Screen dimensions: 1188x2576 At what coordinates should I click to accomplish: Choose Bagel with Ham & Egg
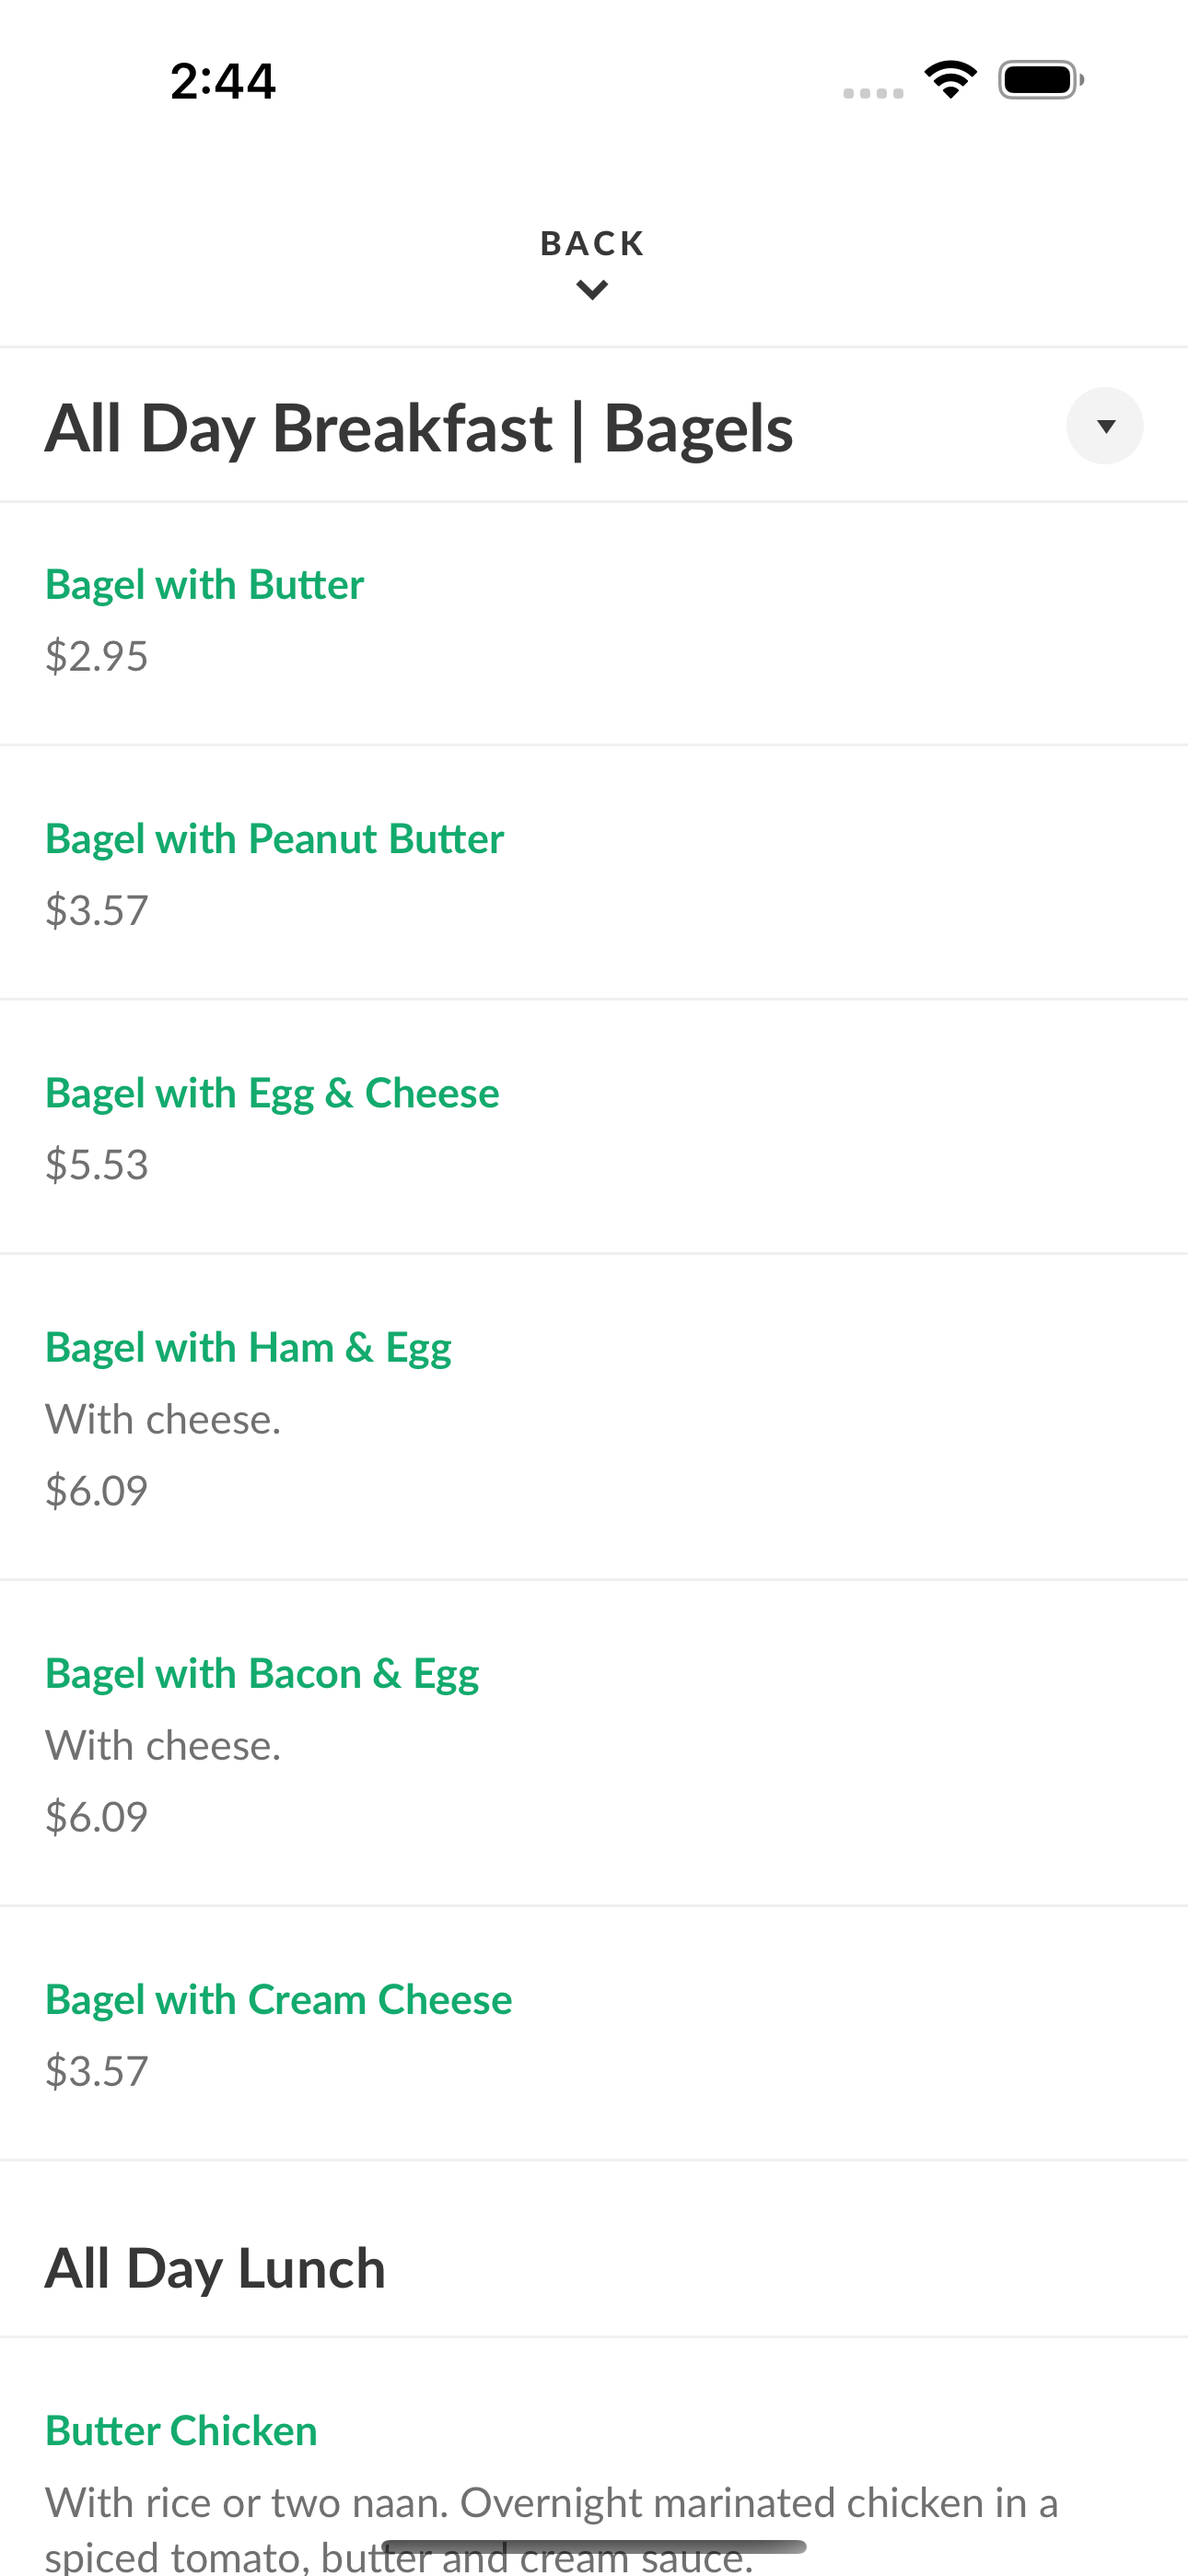click(x=594, y=1417)
